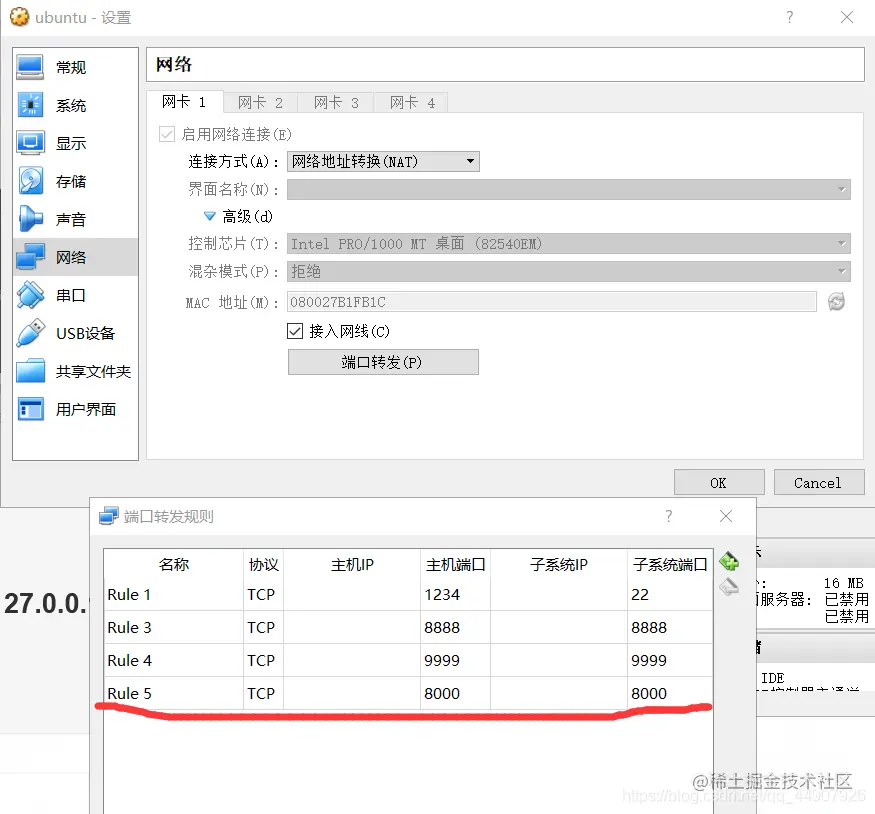Toggle the 接入网线 checkbox
The height and width of the screenshot is (814, 875).
[x=295, y=331]
